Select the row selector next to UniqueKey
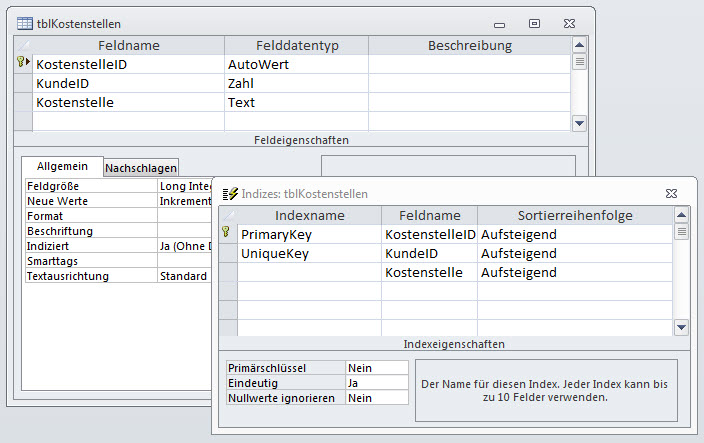This screenshot has width=704, height=443. point(227,254)
